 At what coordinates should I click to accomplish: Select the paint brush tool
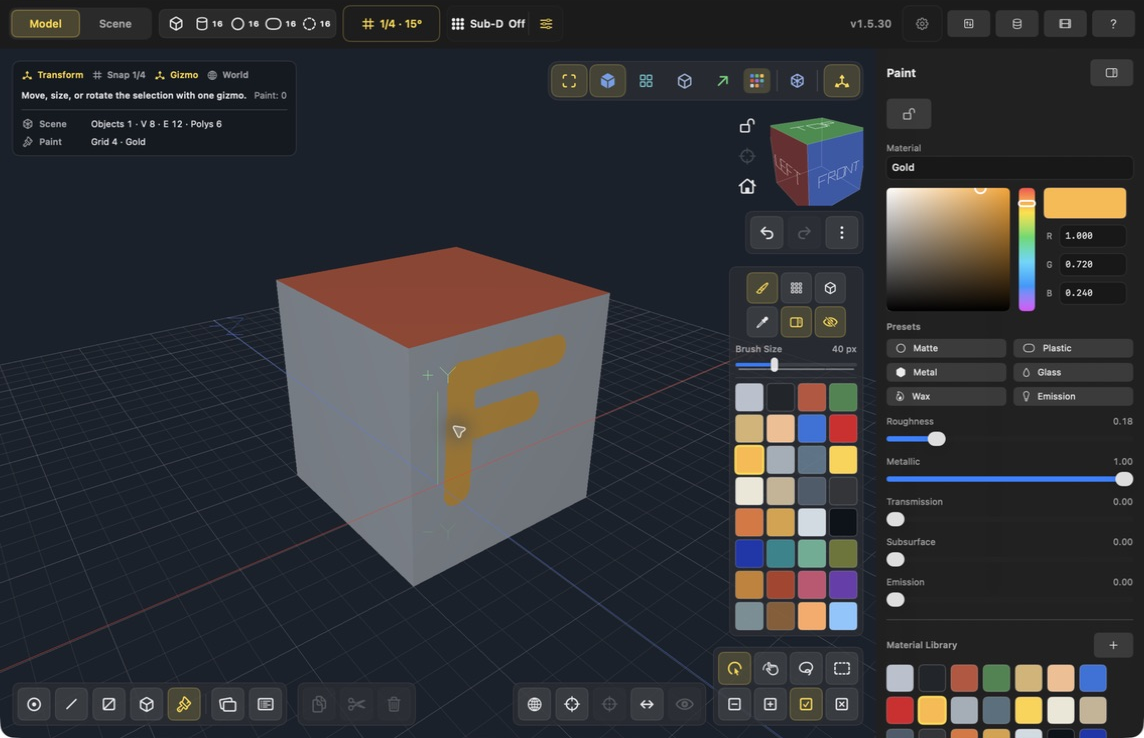762,288
